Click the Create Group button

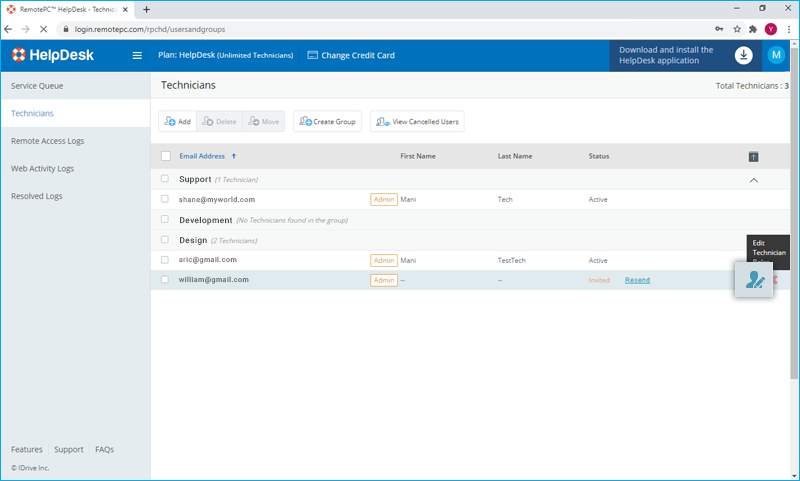coord(327,121)
